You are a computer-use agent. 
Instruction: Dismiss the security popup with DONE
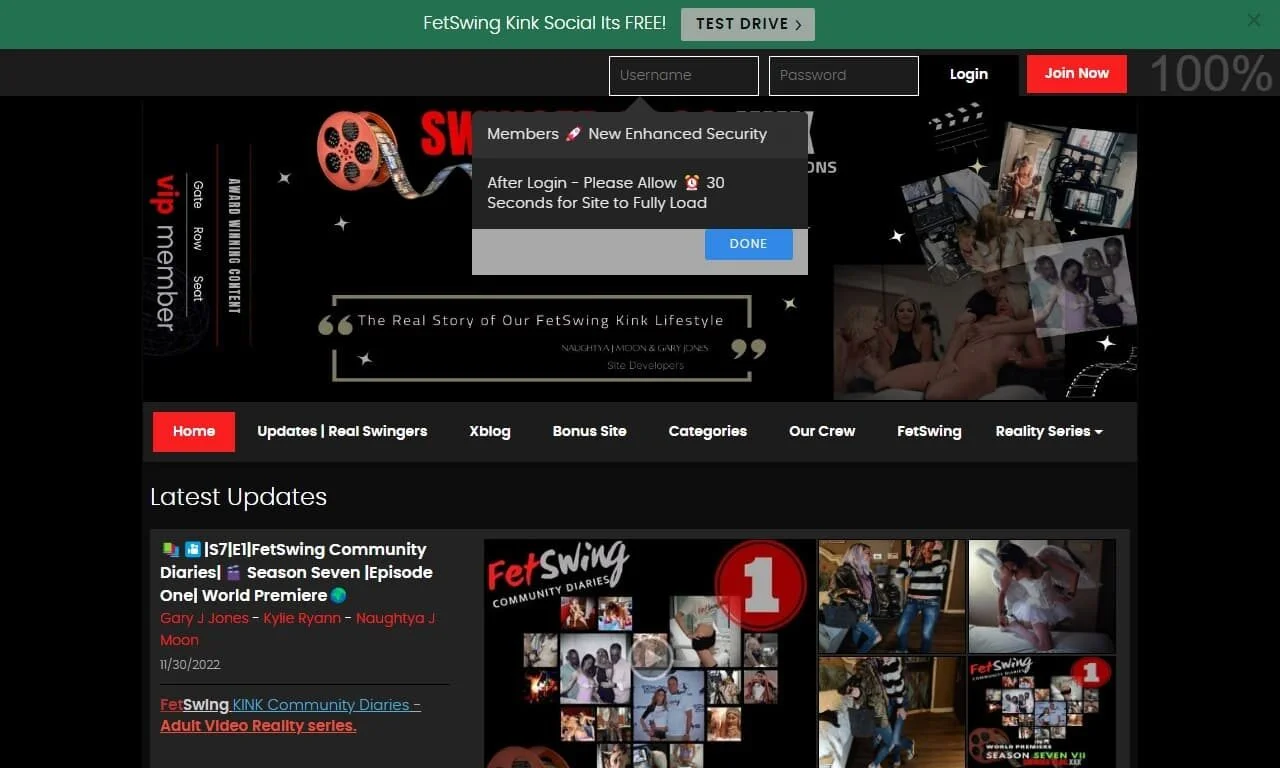click(749, 244)
